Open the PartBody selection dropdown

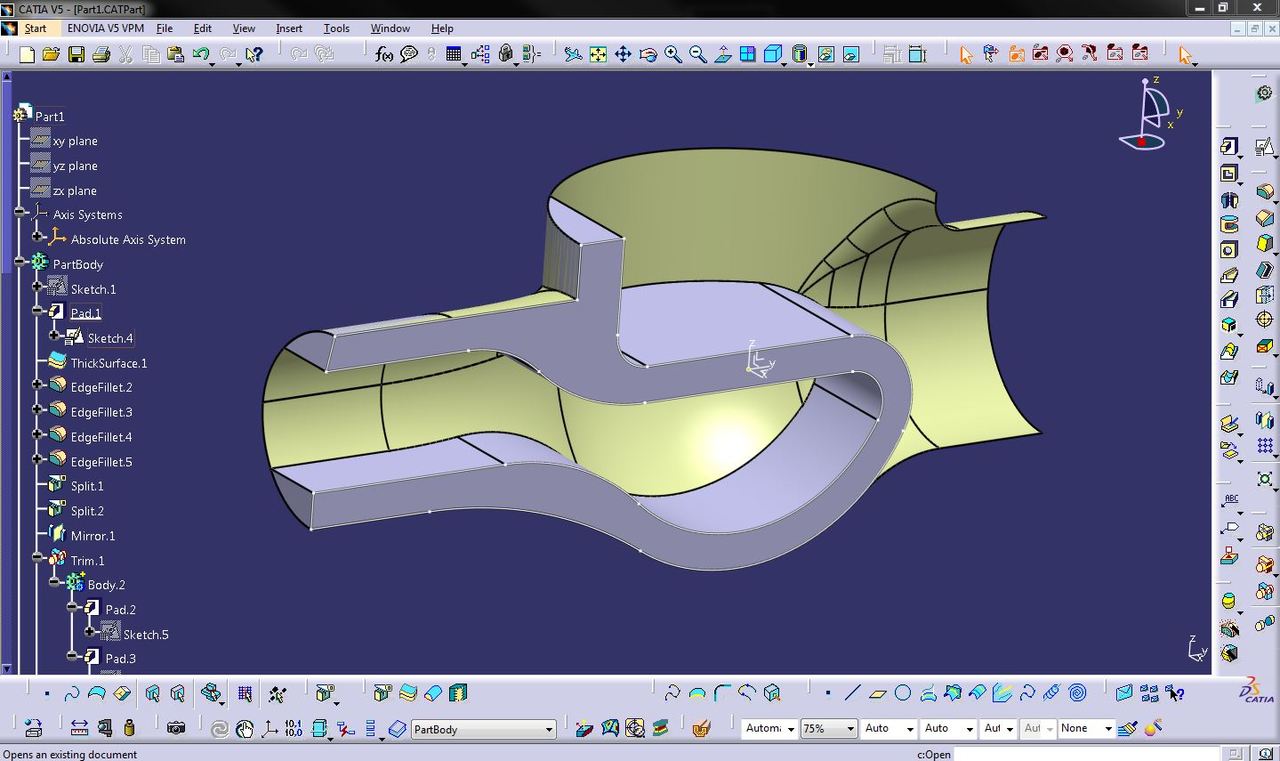[549, 729]
